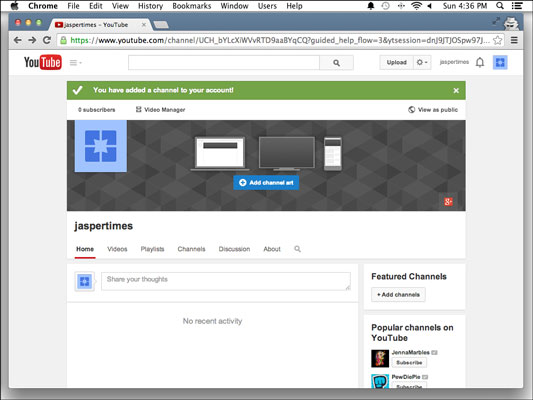
Task: Switch to the Videos tab
Action: point(117,249)
